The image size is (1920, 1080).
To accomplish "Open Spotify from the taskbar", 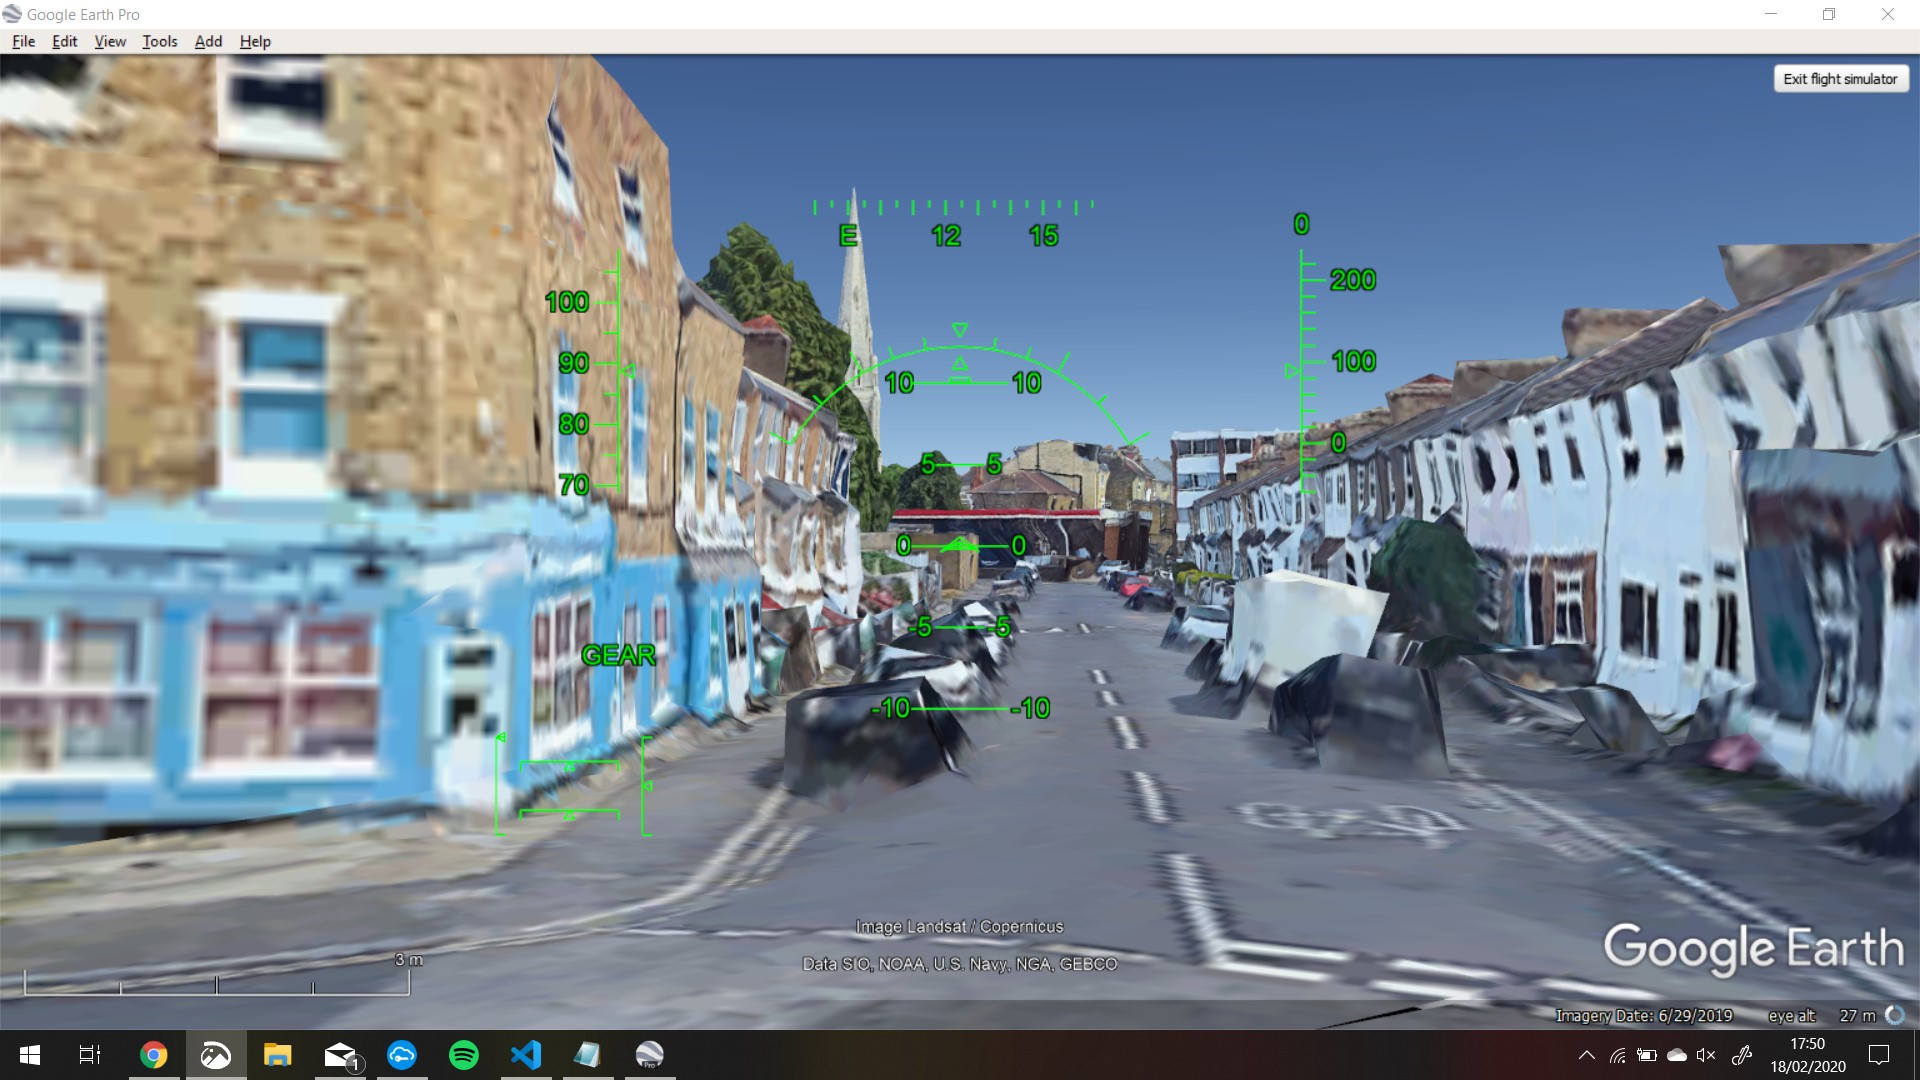I will click(464, 1055).
